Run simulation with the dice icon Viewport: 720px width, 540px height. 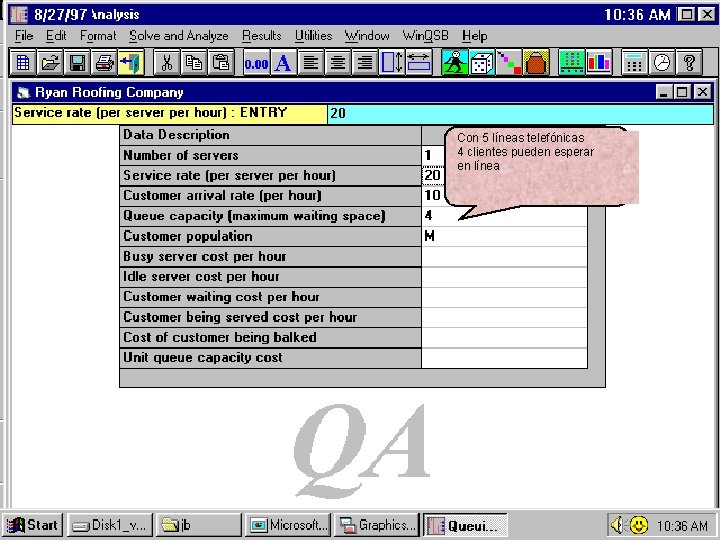(482, 62)
